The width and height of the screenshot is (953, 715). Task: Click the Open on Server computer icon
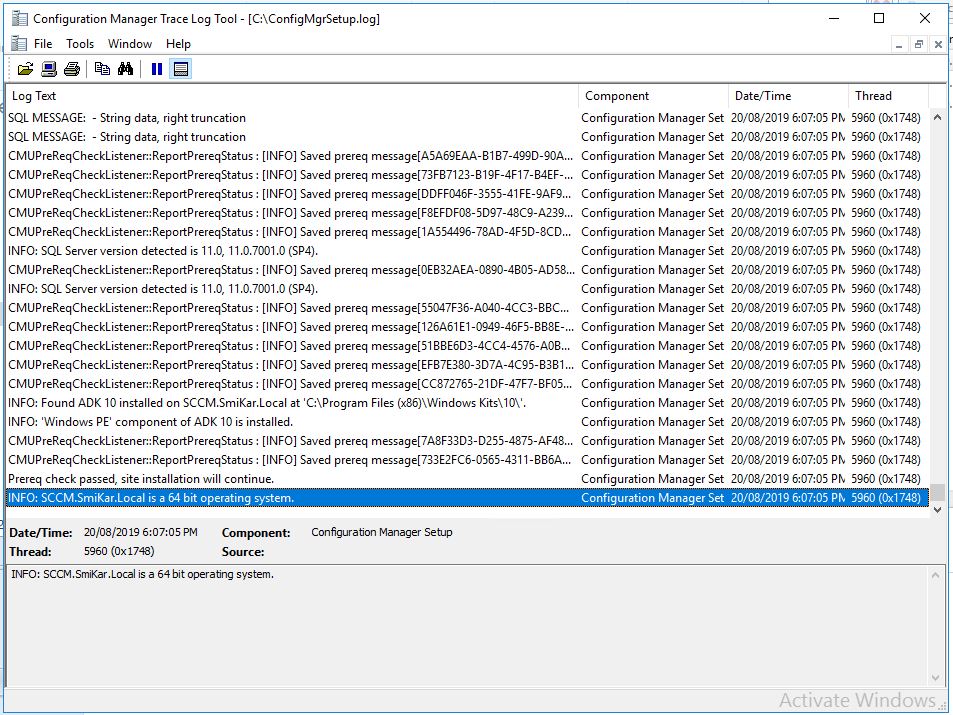[49, 69]
